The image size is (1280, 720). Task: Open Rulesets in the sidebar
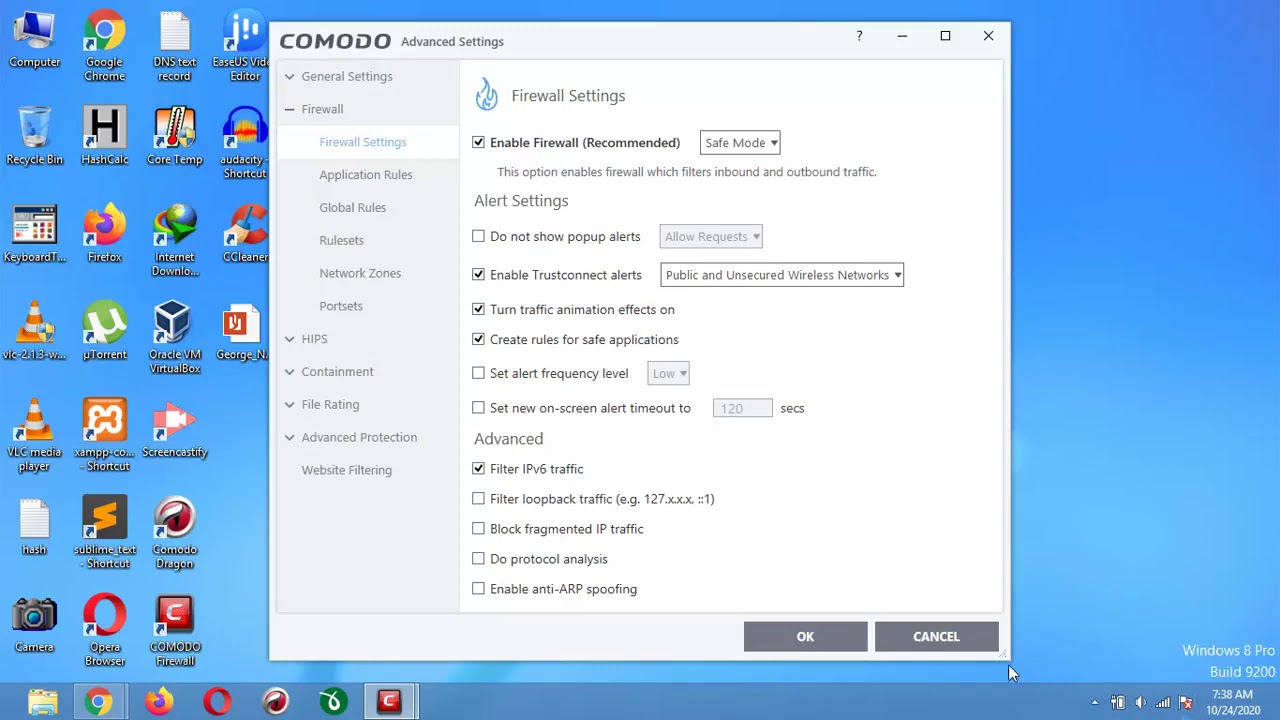pos(341,241)
